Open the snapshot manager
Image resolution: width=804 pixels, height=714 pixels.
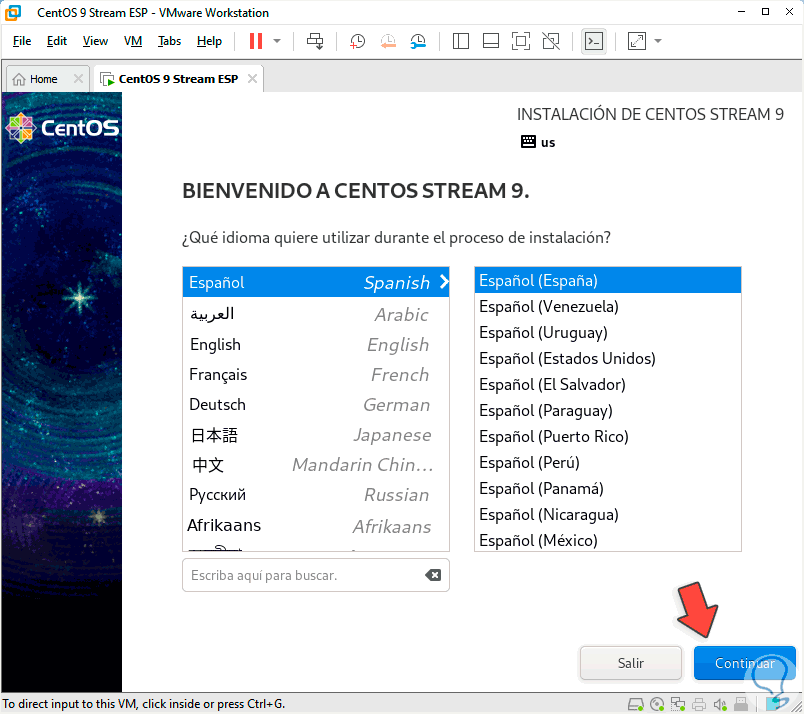pyautogui.click(x=418, y=41)
